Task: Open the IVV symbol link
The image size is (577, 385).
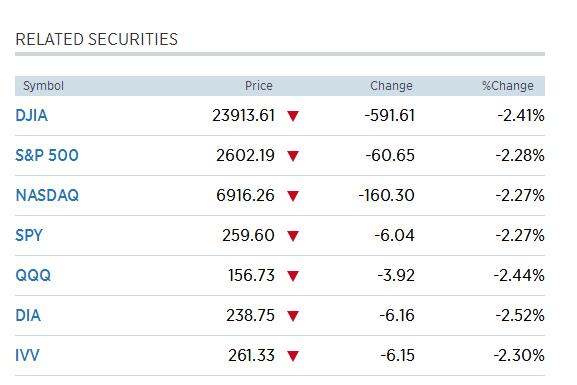Action: (27, 356)
